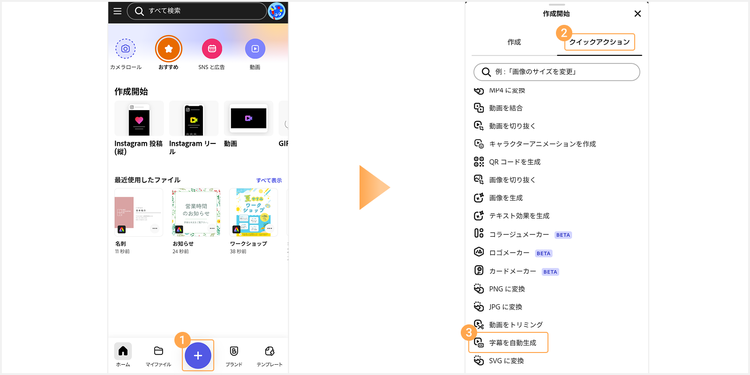The height and width of the screenshot is (375, 750).
Task: Select the カメラロール camera roll icon
Action: click(125, 49)
